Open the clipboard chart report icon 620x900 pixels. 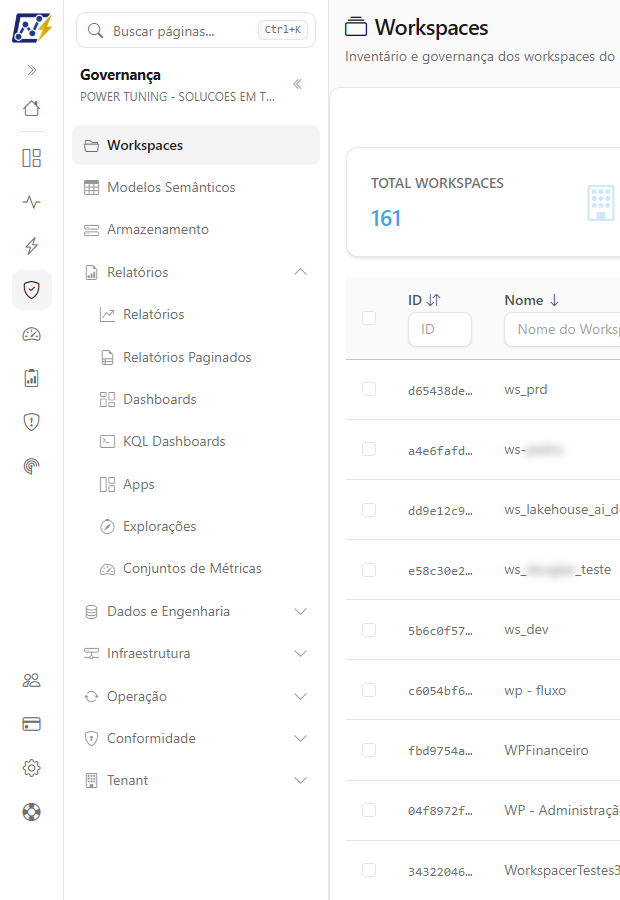coord(32,378)
